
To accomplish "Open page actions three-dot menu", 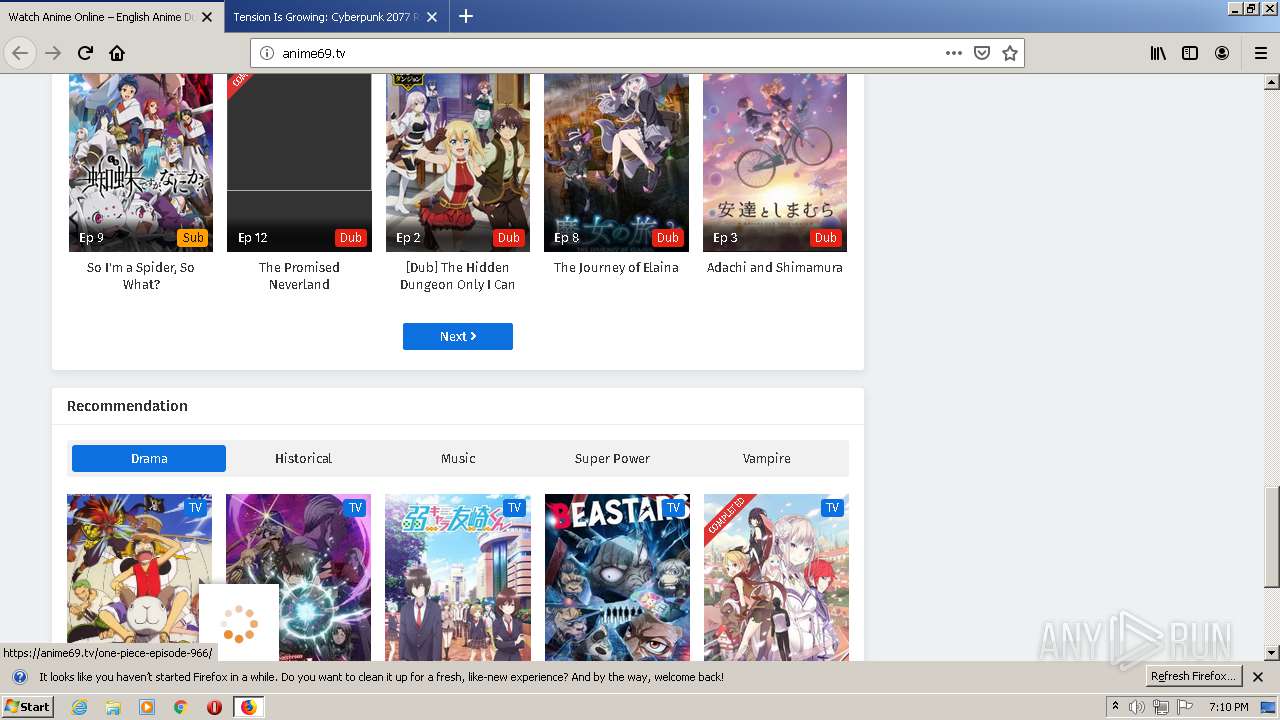I will tap(953, 53).
